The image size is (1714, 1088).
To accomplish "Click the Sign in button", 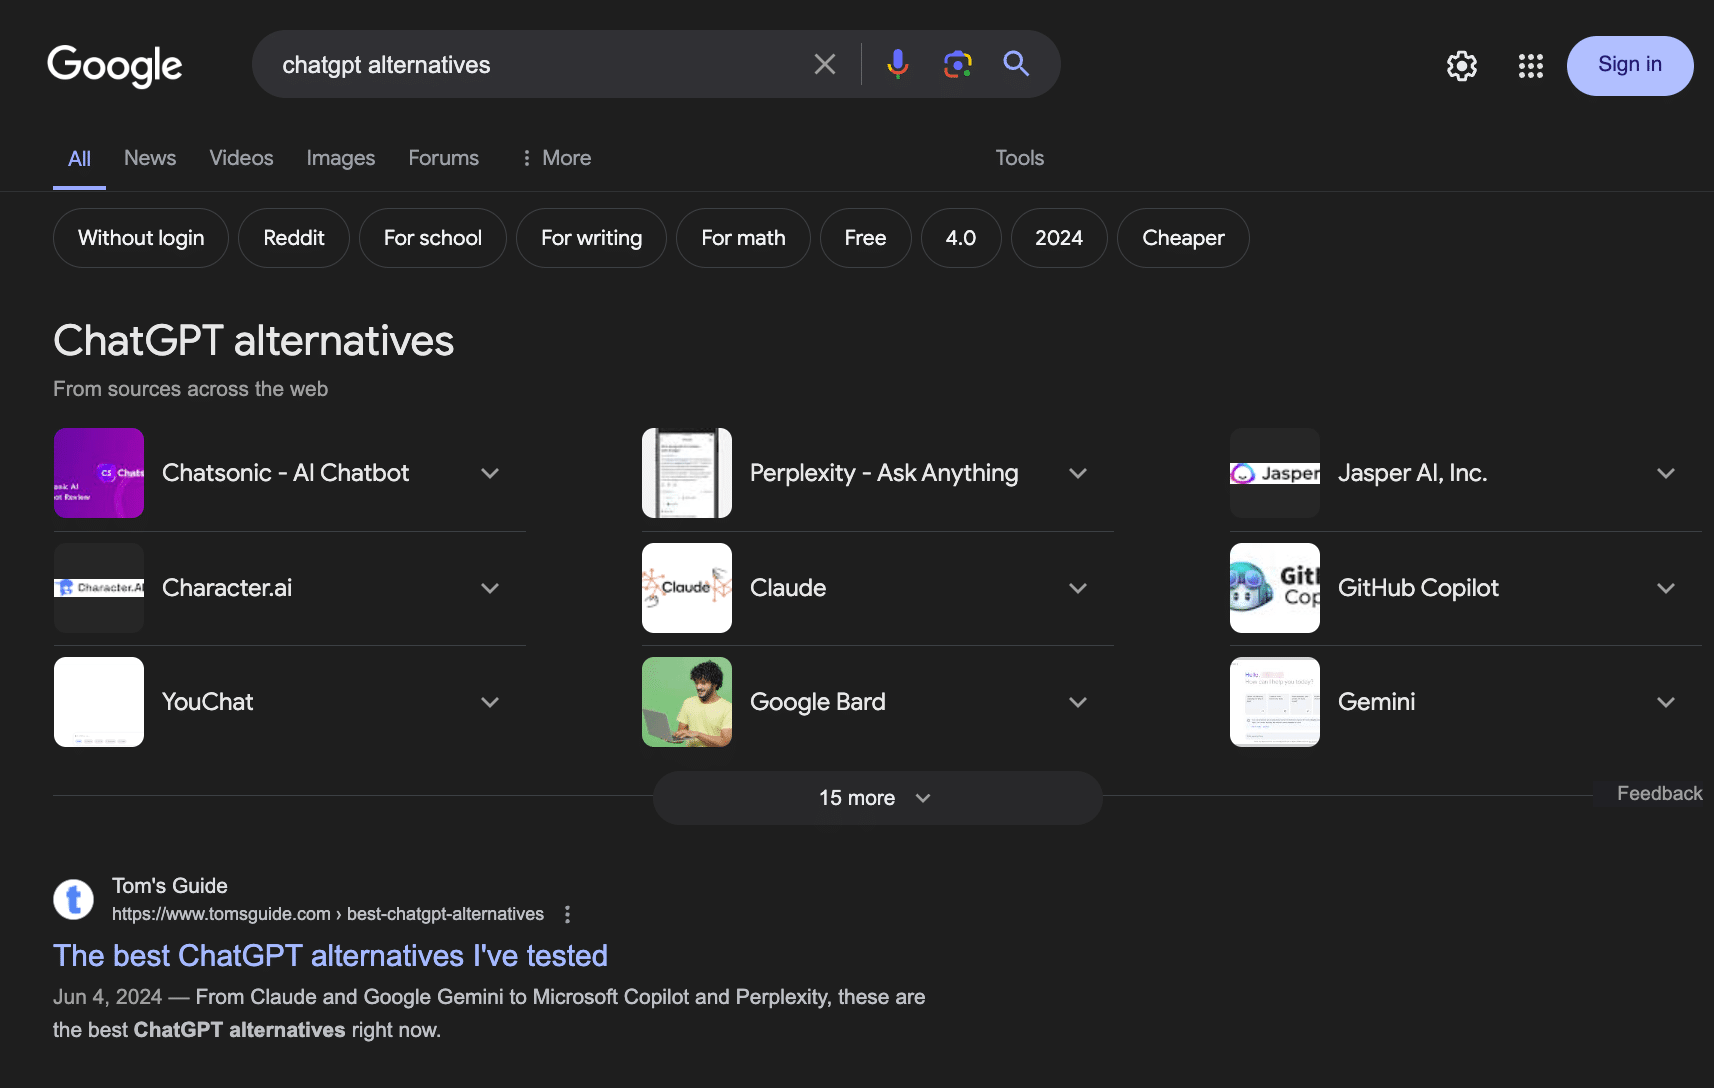I will (1630, 66).
